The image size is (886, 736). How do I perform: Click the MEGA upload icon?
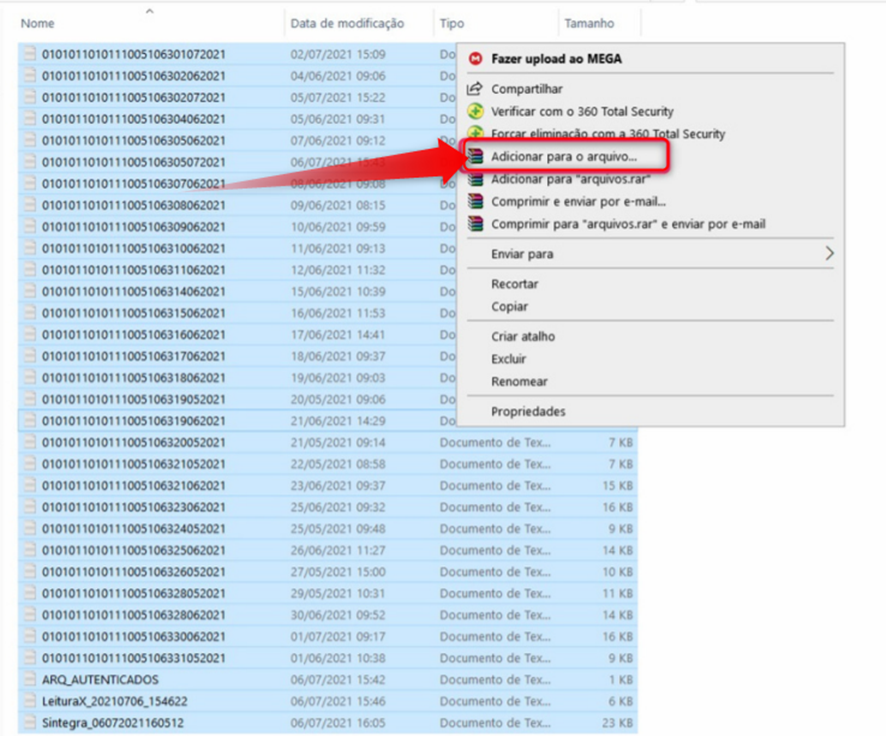[476, 59]
